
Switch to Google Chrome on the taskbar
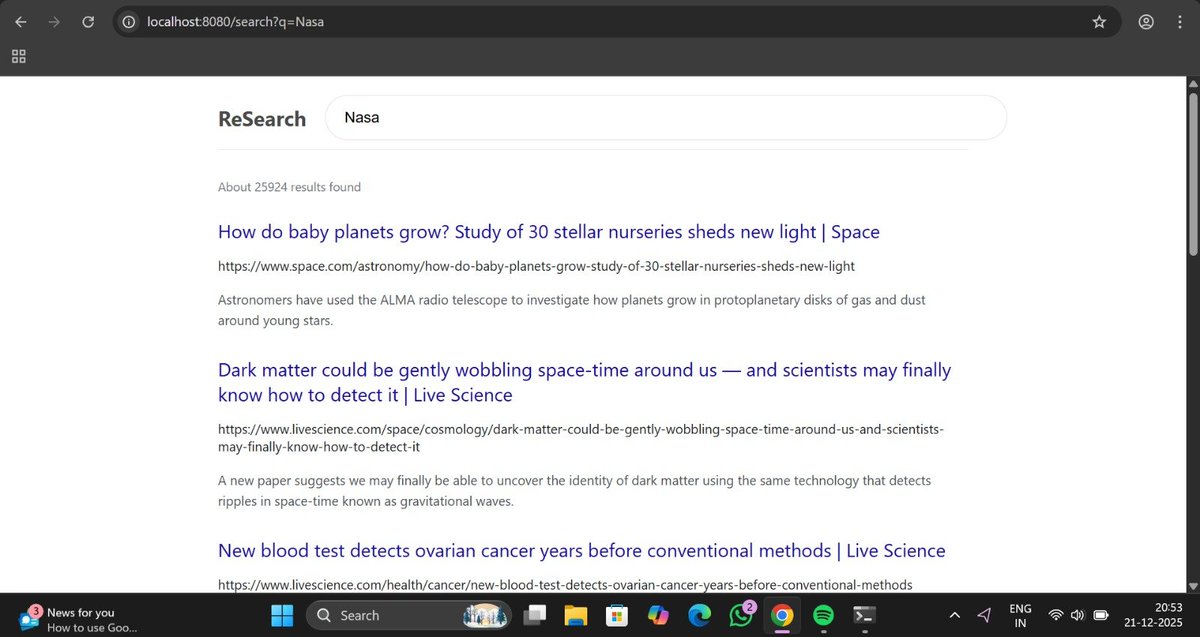coord(782,615)
